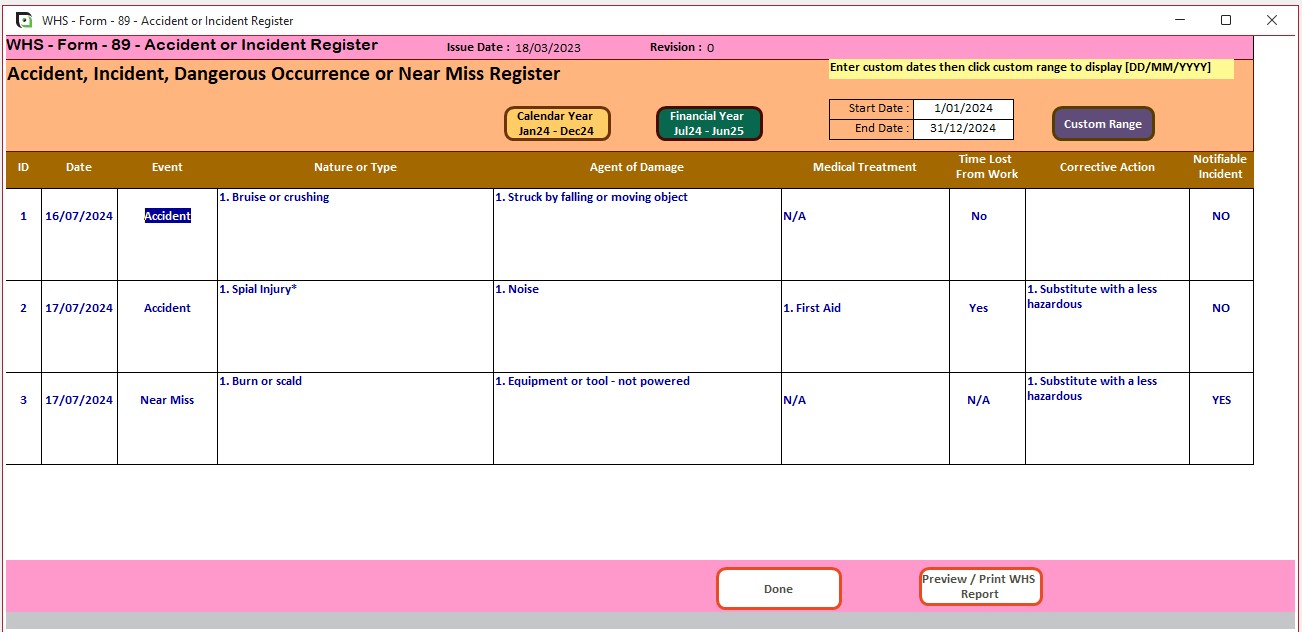Select the Time Lost From Work header
1302x632 pixels.
[x=986, y=167]
